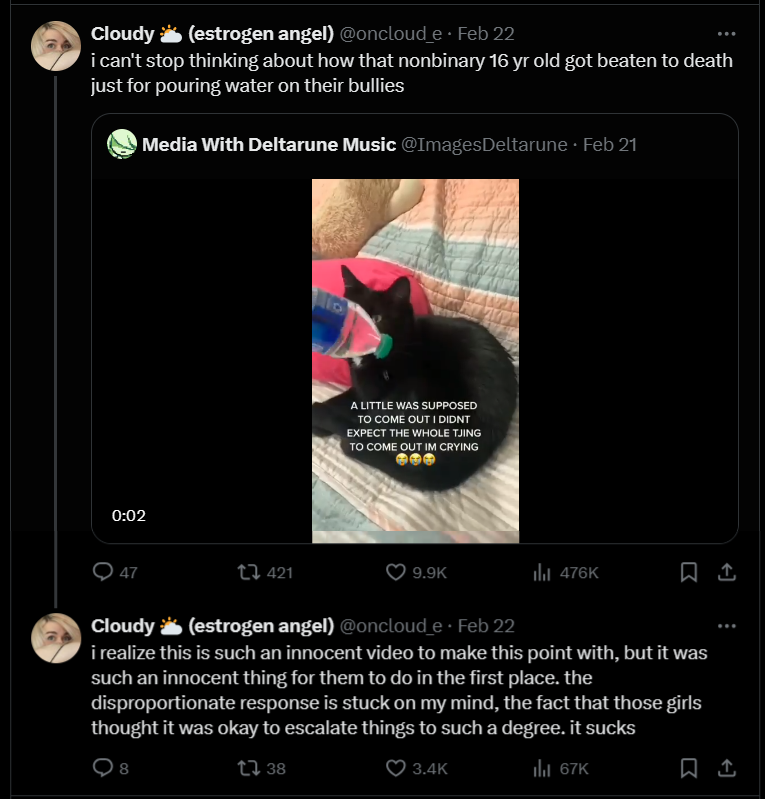Open the @ImagesDeltarune handle link
This screenshot has width=765, height=799.
point(485,145)
